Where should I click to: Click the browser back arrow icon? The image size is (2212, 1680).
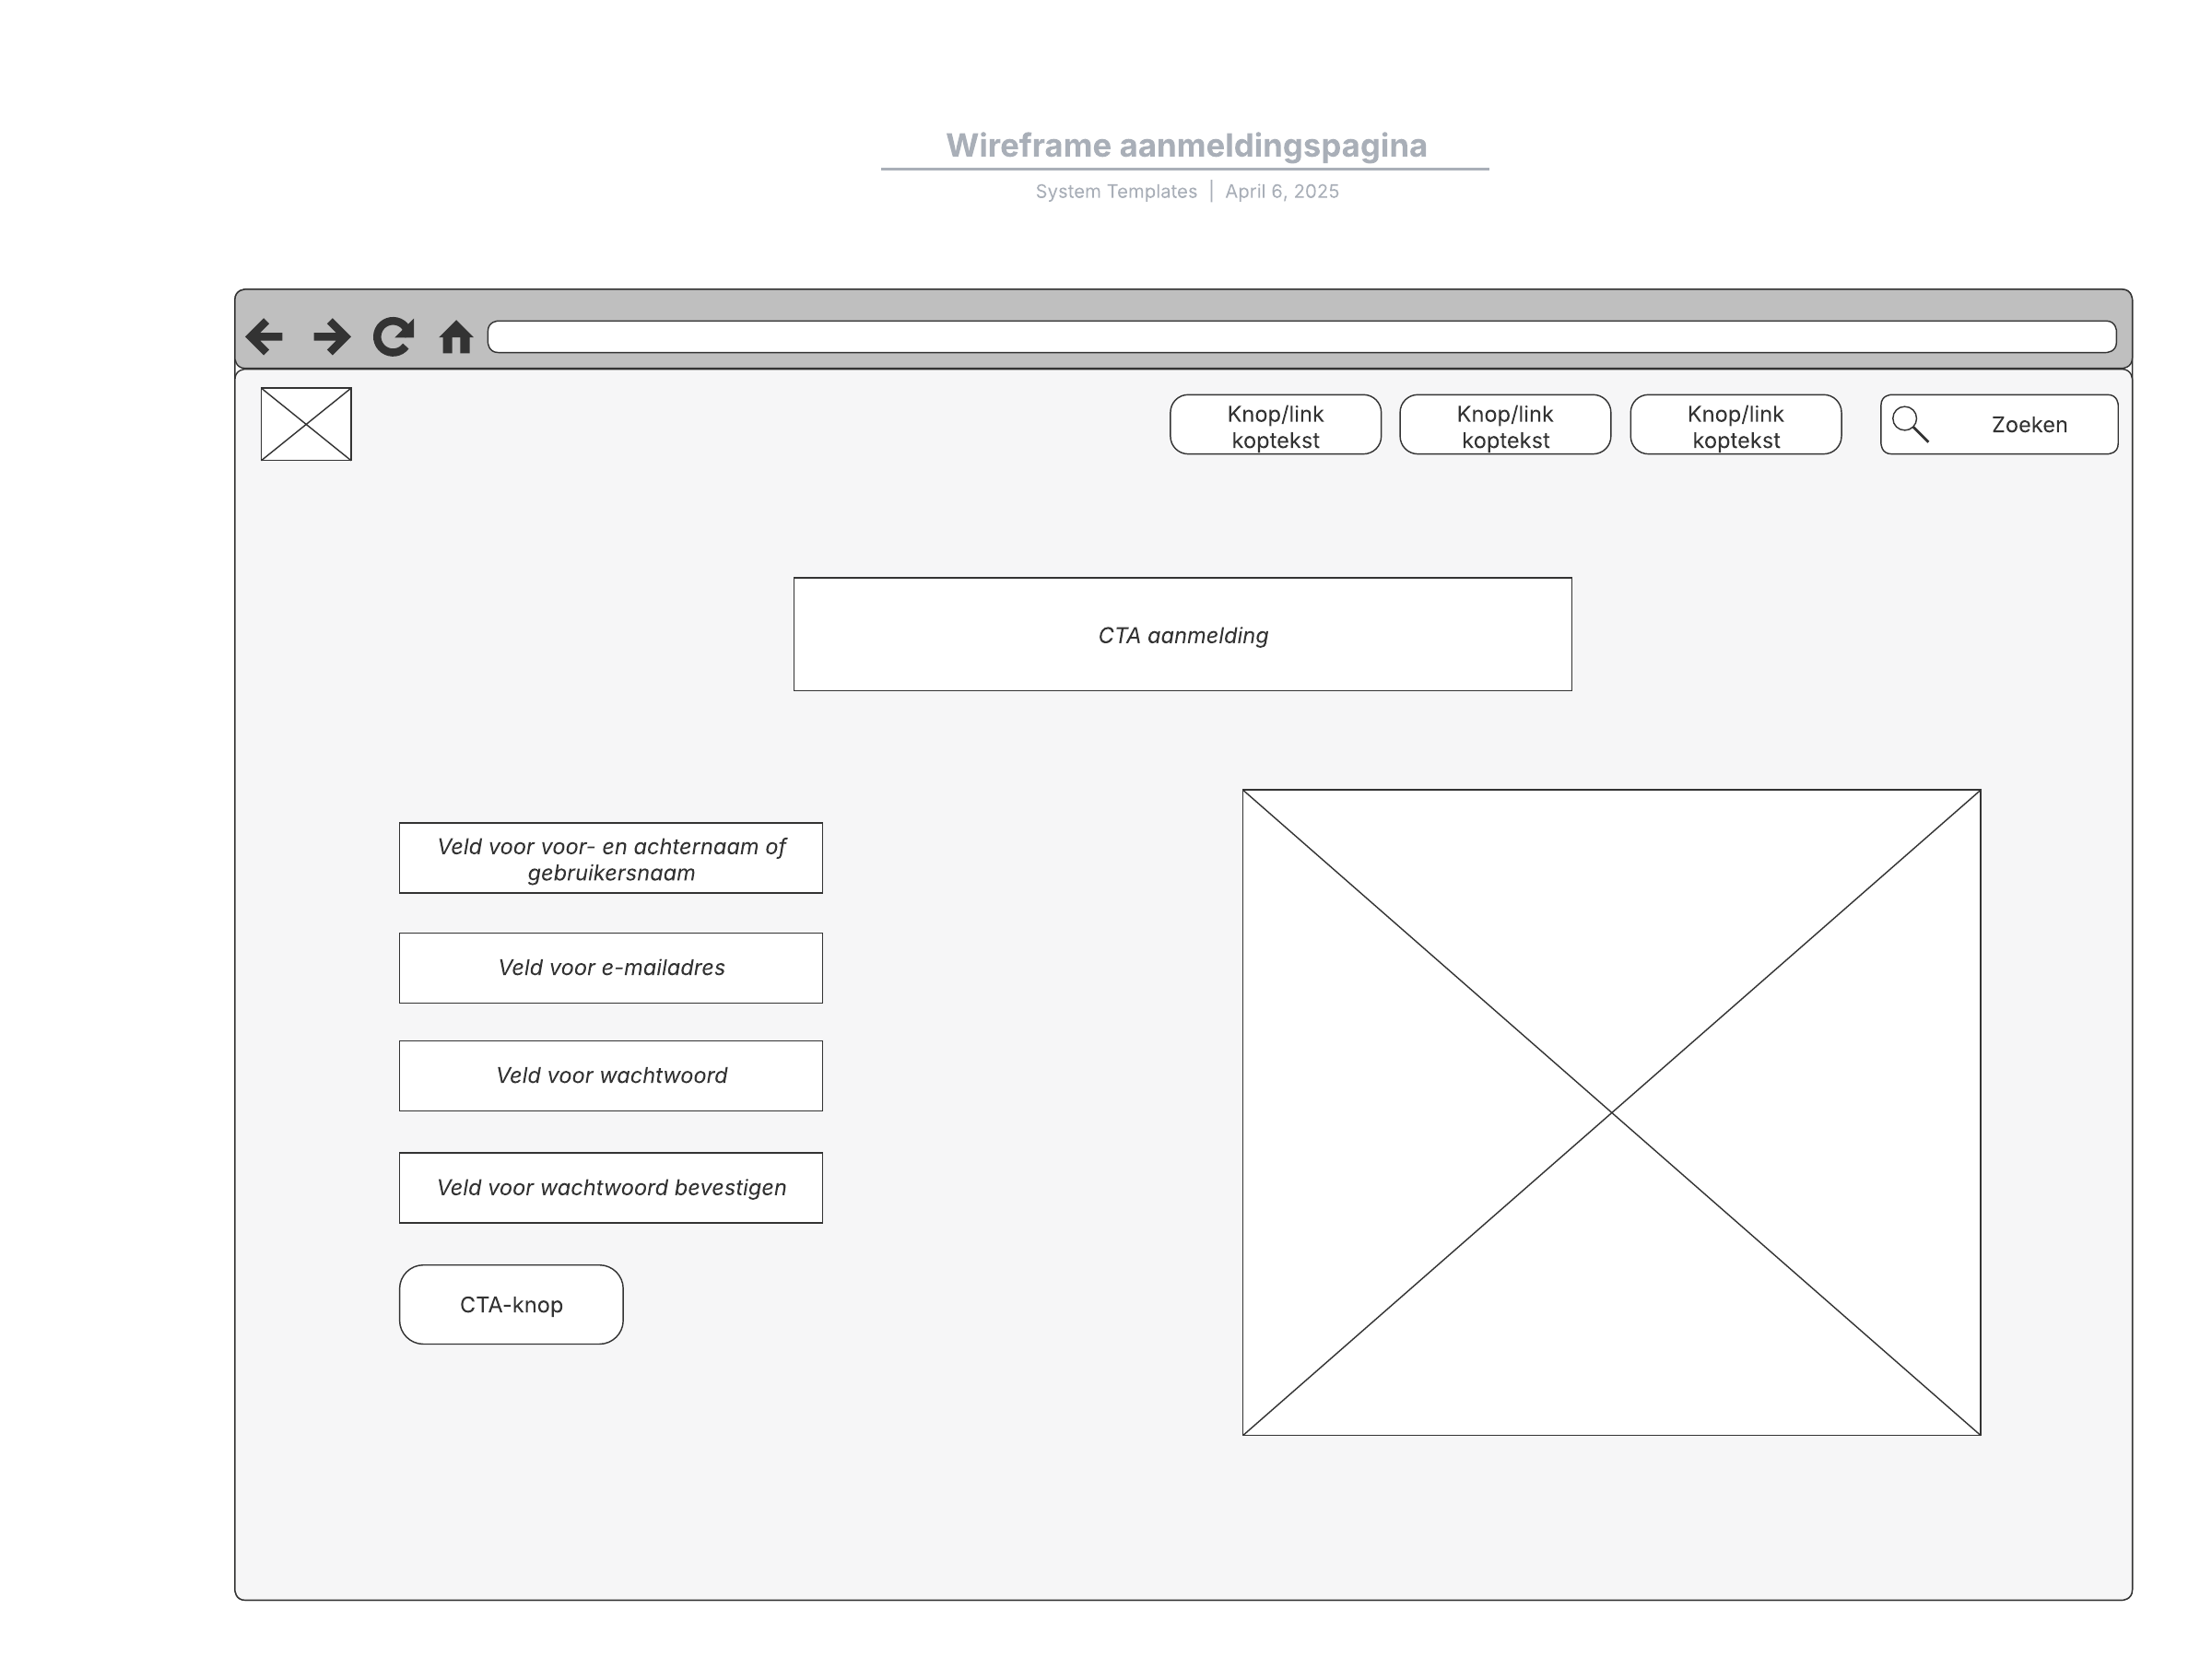(265, 336)
